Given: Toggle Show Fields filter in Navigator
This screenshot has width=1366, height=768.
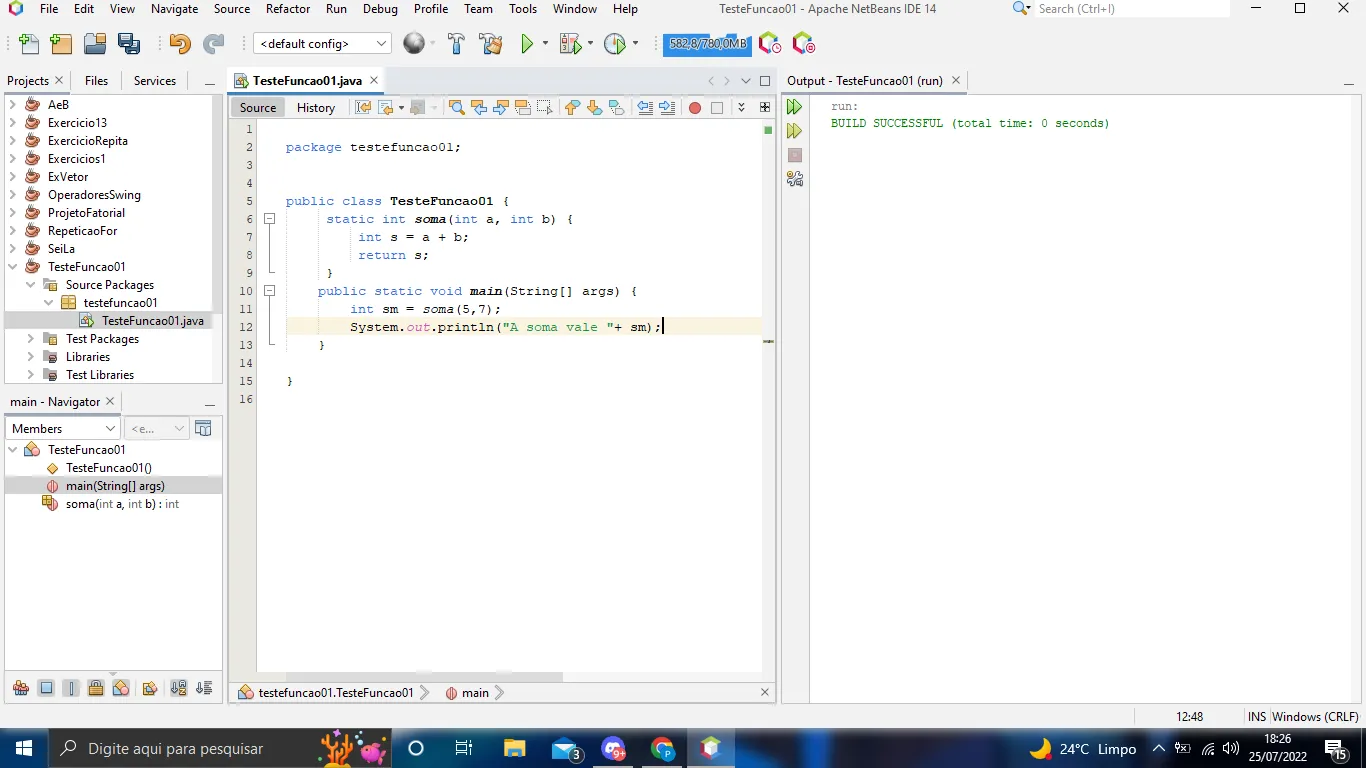Looking at the screenshot, I should click(46, 688).
